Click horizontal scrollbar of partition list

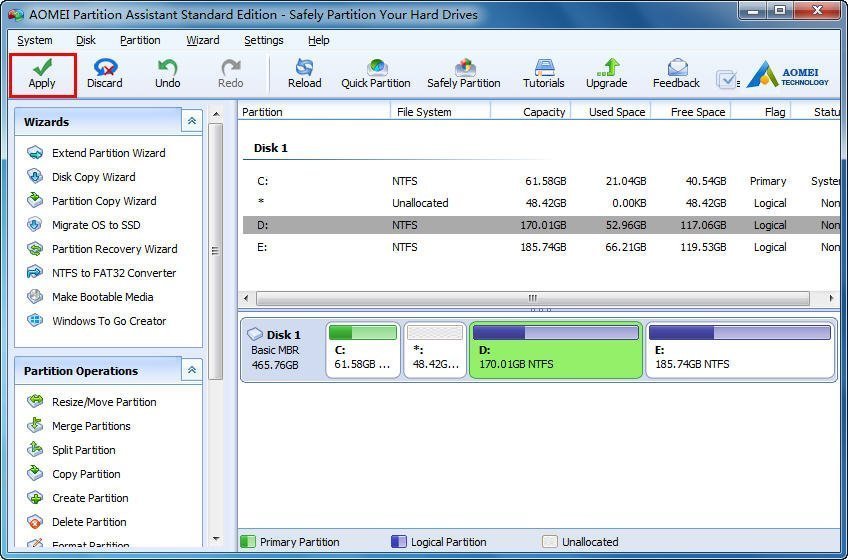pos(533,298)
